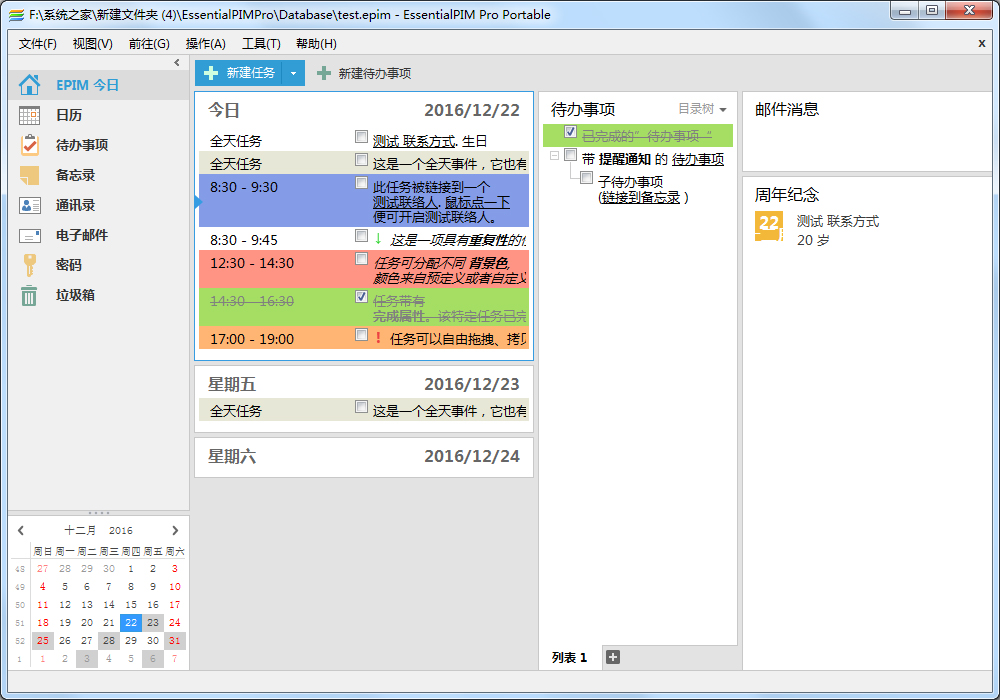Check 子待办事项 checkbox

point(587,178)
